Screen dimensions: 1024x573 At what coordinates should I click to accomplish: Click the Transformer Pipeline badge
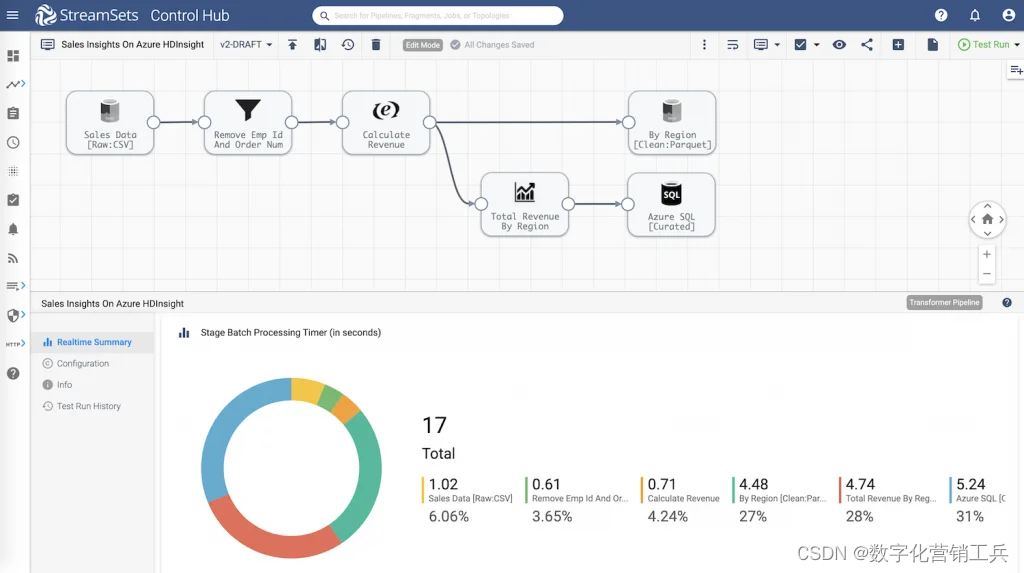click(944, 303)
